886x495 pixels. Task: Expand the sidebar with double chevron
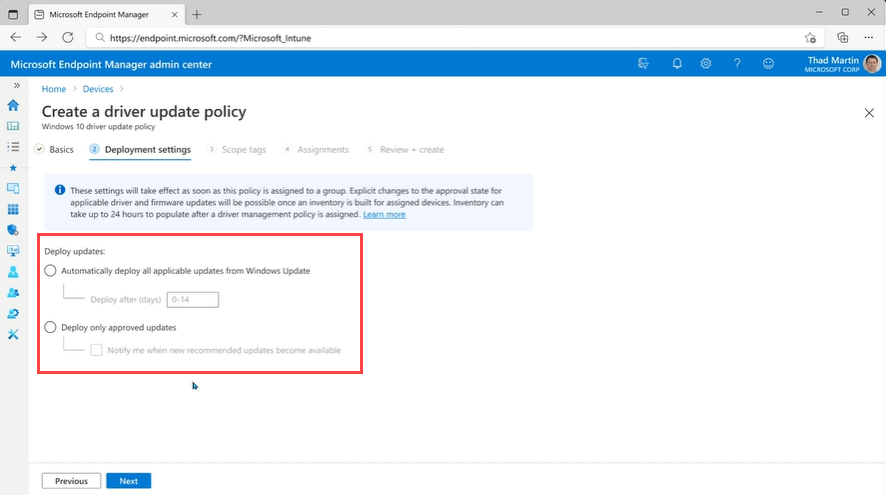click(x=17, y=85)
